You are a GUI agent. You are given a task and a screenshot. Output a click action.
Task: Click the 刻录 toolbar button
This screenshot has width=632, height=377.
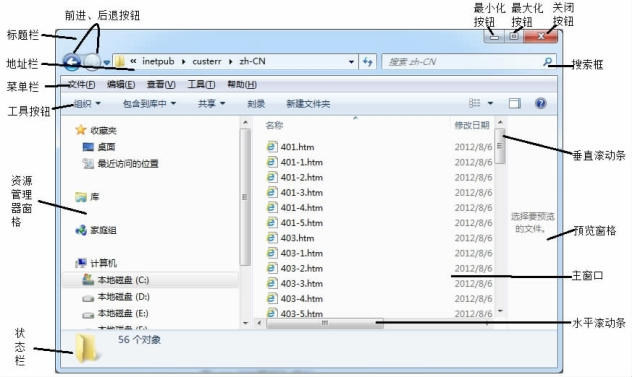[256, 104]
